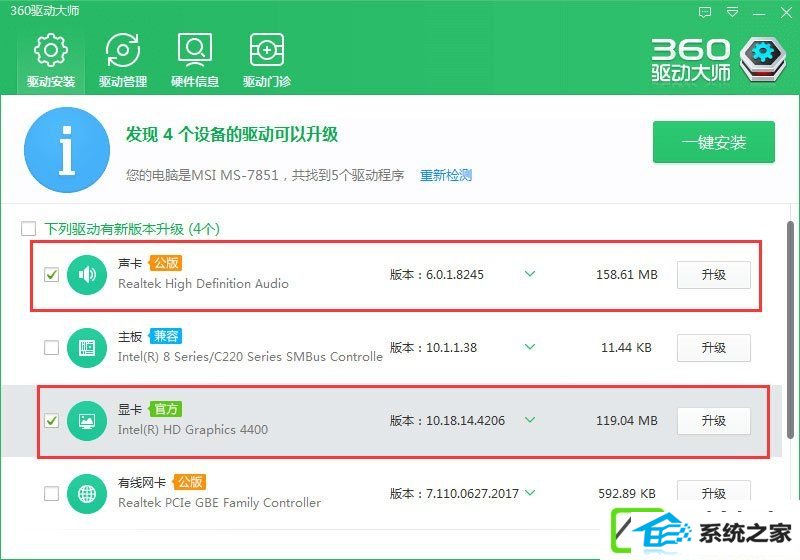Screen dimensions: 800x560
Task: Expand version dropdown for 10.1.1.38
Action: click(x=530, y=347)
